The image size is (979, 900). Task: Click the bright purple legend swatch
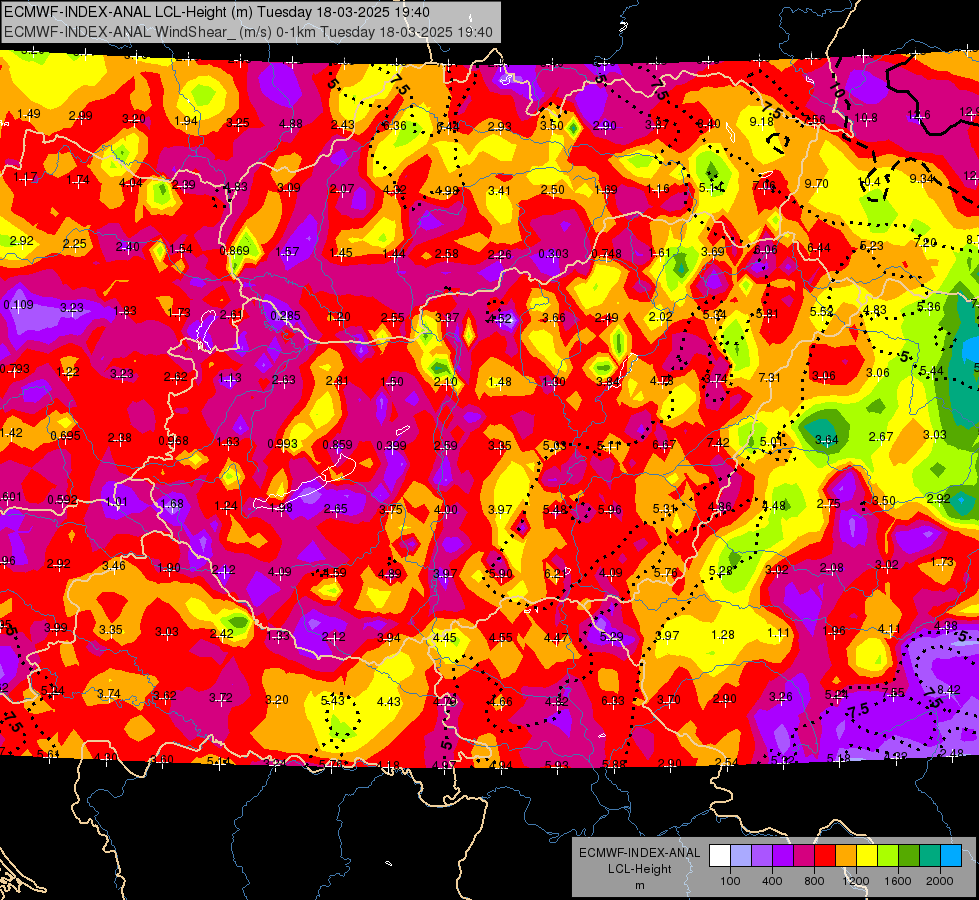[783, 856]
